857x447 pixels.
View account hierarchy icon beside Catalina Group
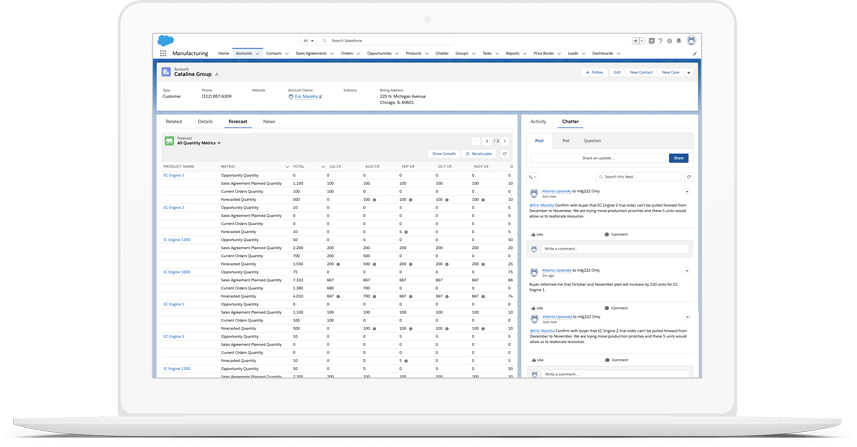click(x=217, y=74)
